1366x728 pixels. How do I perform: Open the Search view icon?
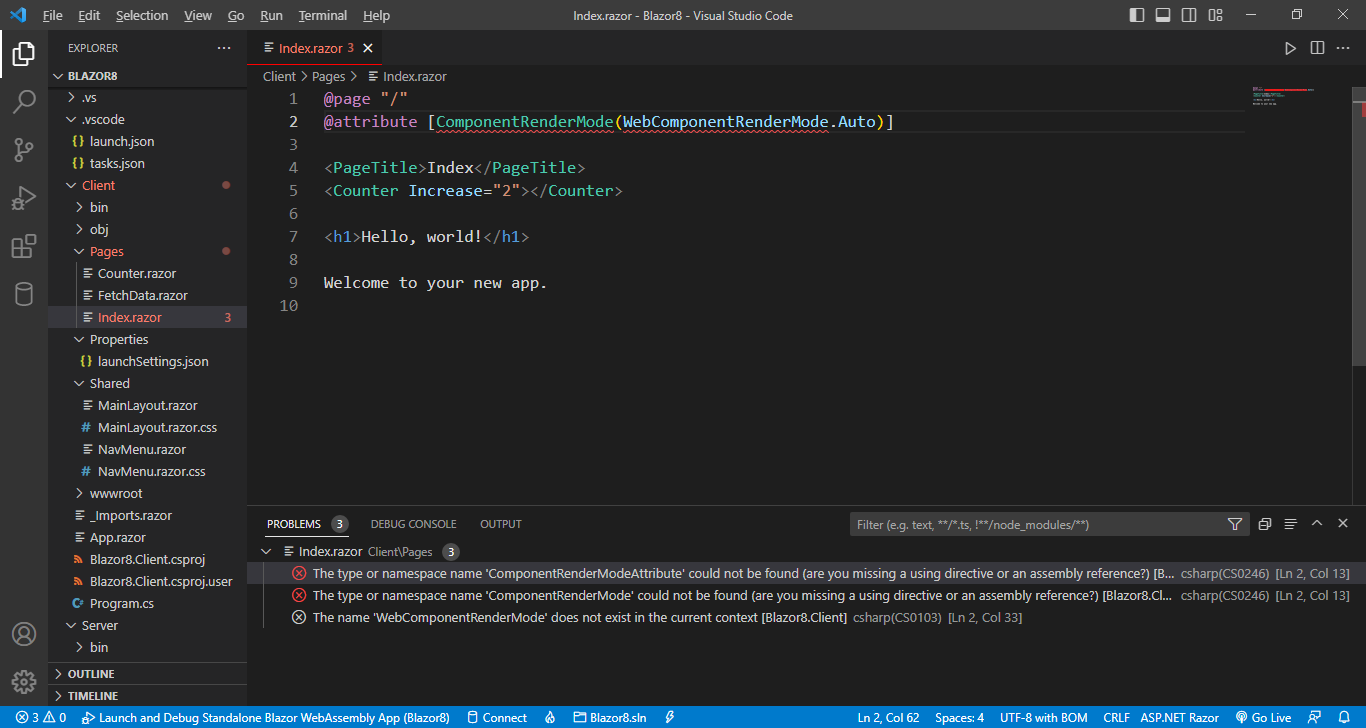(24, 102)
